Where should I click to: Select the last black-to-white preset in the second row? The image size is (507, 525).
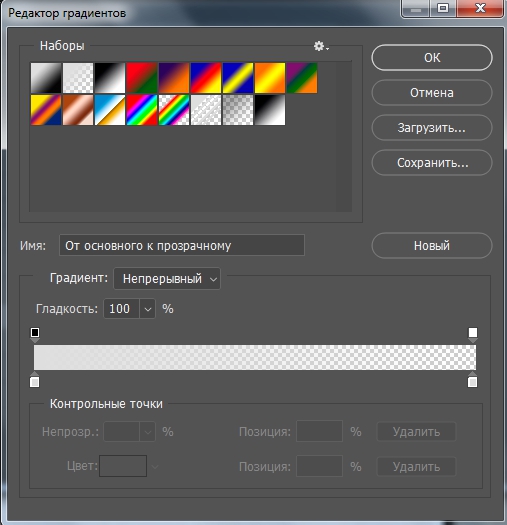[270, 110]
